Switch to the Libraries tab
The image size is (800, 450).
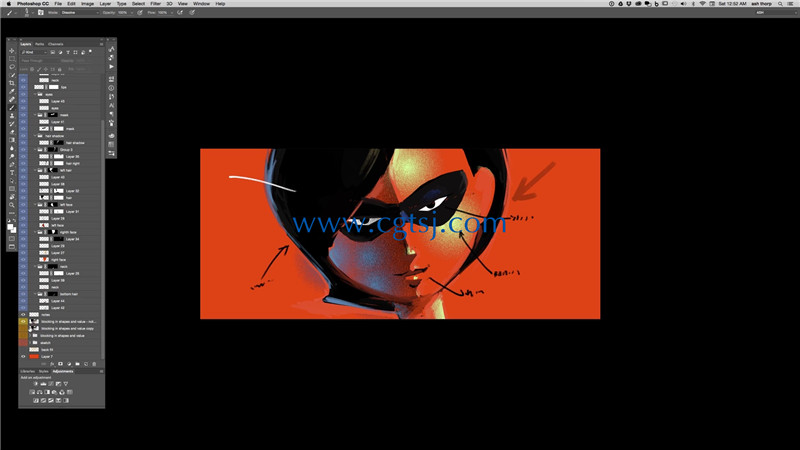point(28,371)
